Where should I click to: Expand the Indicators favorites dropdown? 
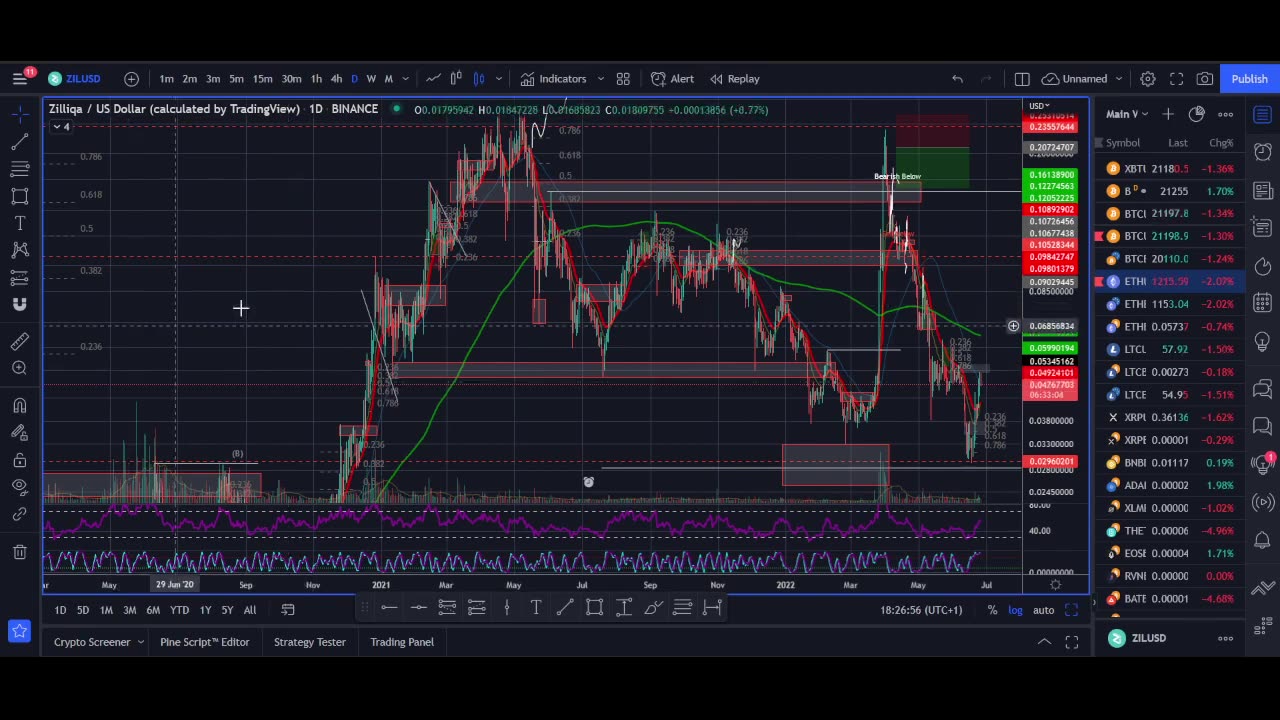(x=600, y=79)
